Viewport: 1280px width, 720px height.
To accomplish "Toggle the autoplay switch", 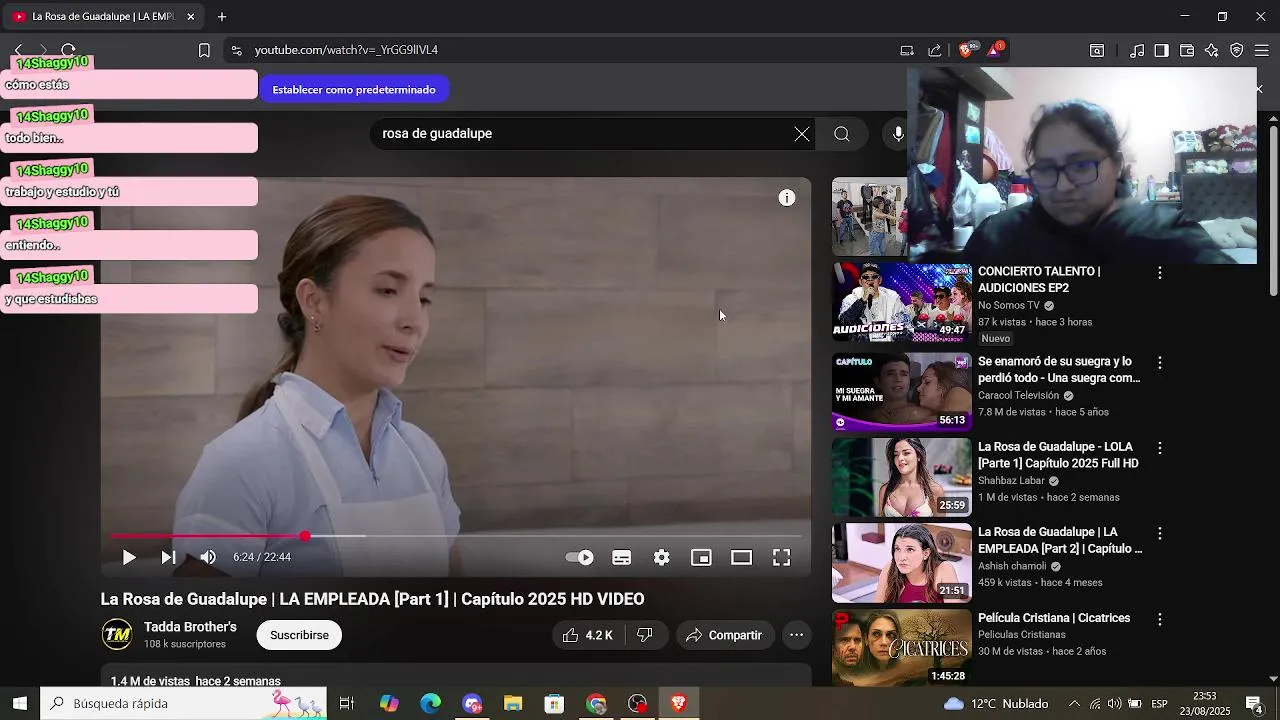I will pyautogui.click(x=579, y=557).
